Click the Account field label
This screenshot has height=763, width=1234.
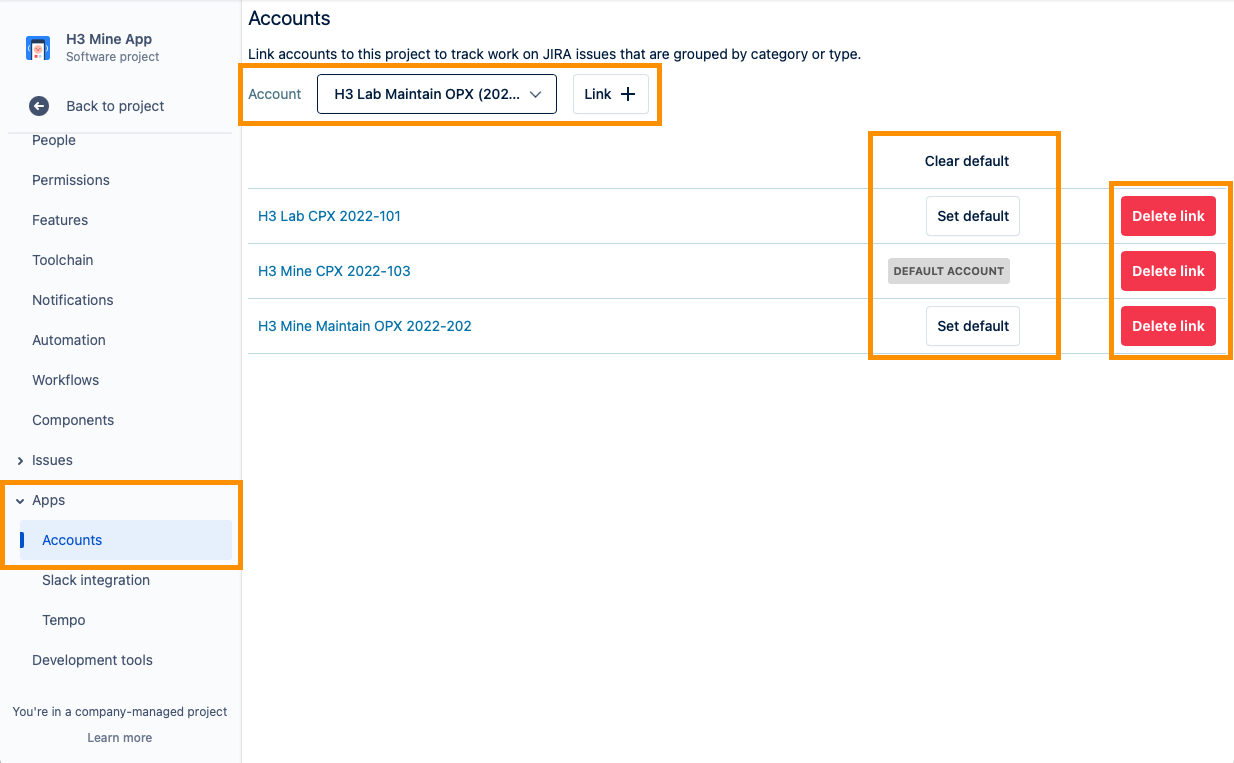[275, 94]
